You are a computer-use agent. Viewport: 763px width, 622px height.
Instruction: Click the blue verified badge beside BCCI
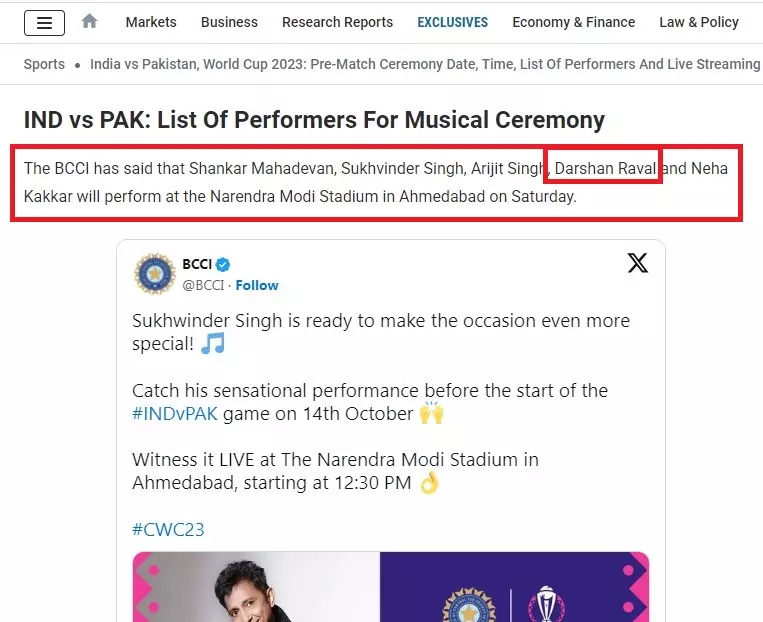(x=223, y=265)
